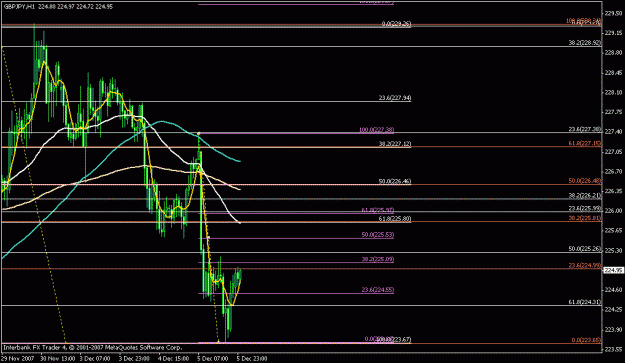This screenshot has height=363, width=625.
Task: Select the white 50.0(226.46) level label
Action: click(x=395, y=182)
